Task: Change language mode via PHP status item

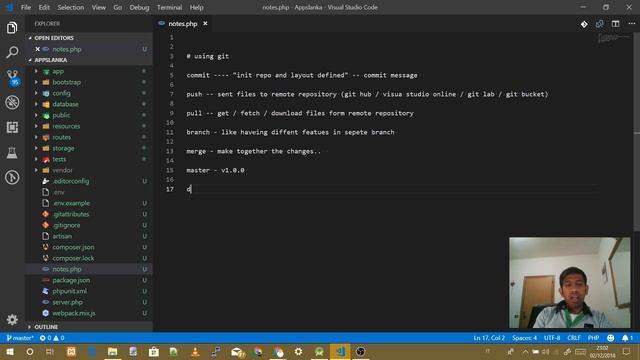Action: coord(593,338)
